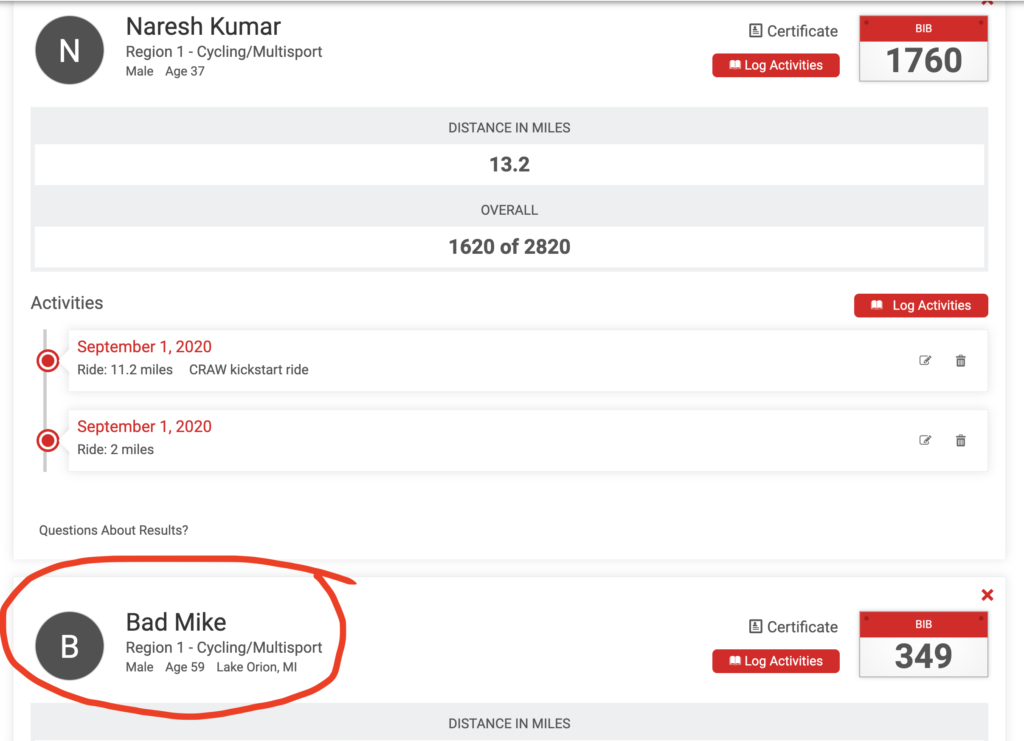Open Naresh Kumar's Certificate link
The height and width of the screenshot is (741, 1024).
point(793,31)
